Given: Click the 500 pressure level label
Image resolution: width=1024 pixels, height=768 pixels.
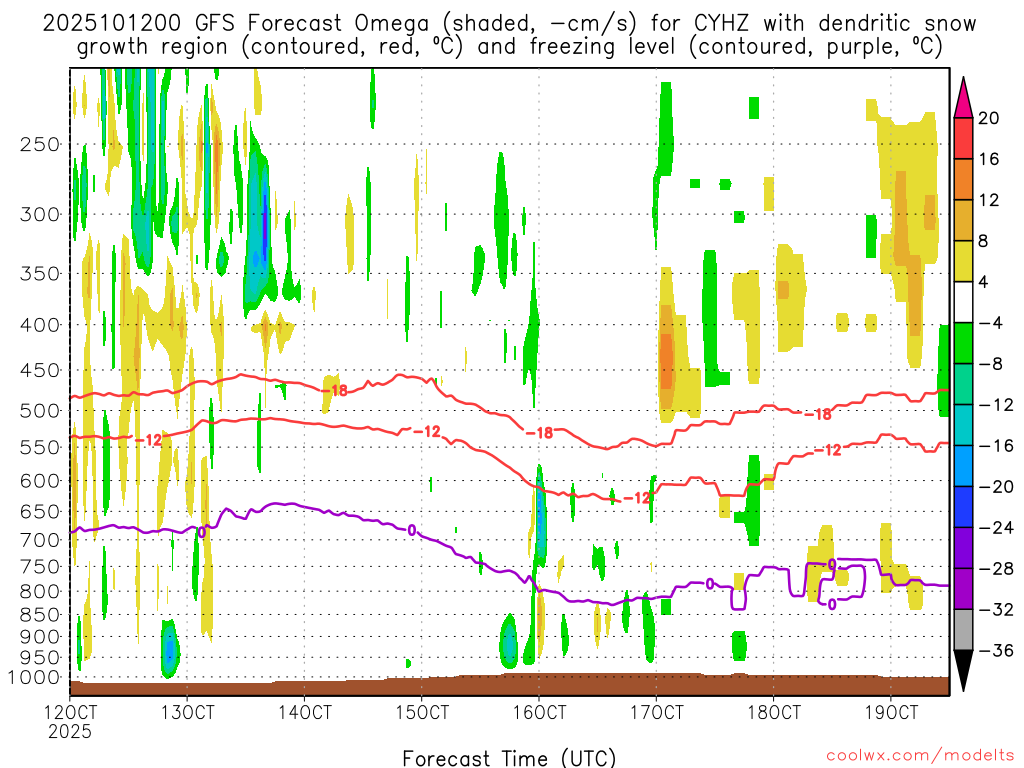Looking at the screenshot, I should (x=40, y=411).
